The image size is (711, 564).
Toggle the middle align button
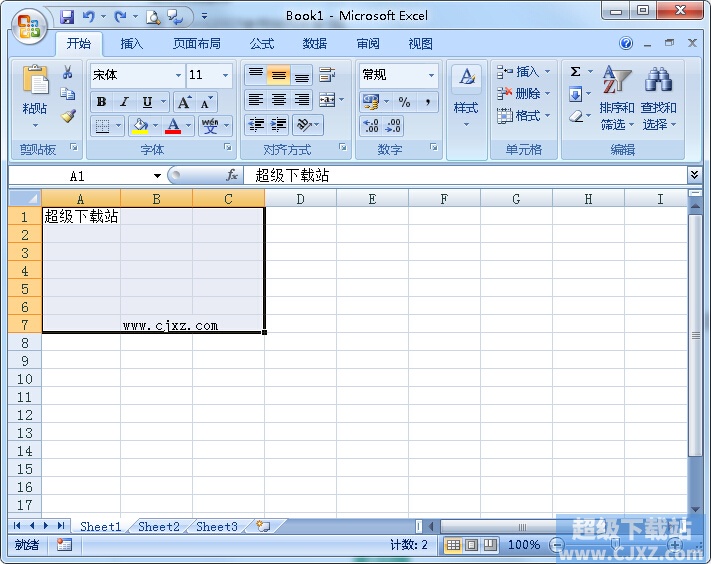pyautogui.click(x=279, y=75)
